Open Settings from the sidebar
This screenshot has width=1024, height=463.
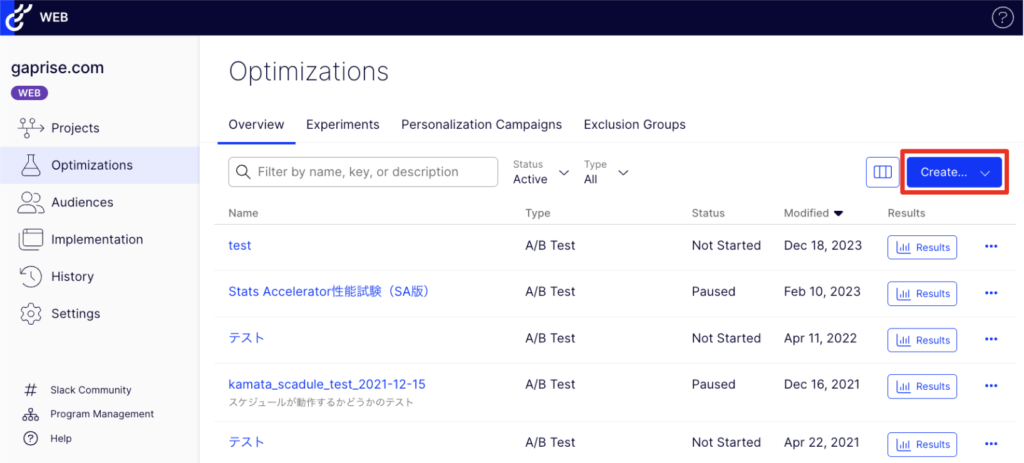click(x=75, y=313)
